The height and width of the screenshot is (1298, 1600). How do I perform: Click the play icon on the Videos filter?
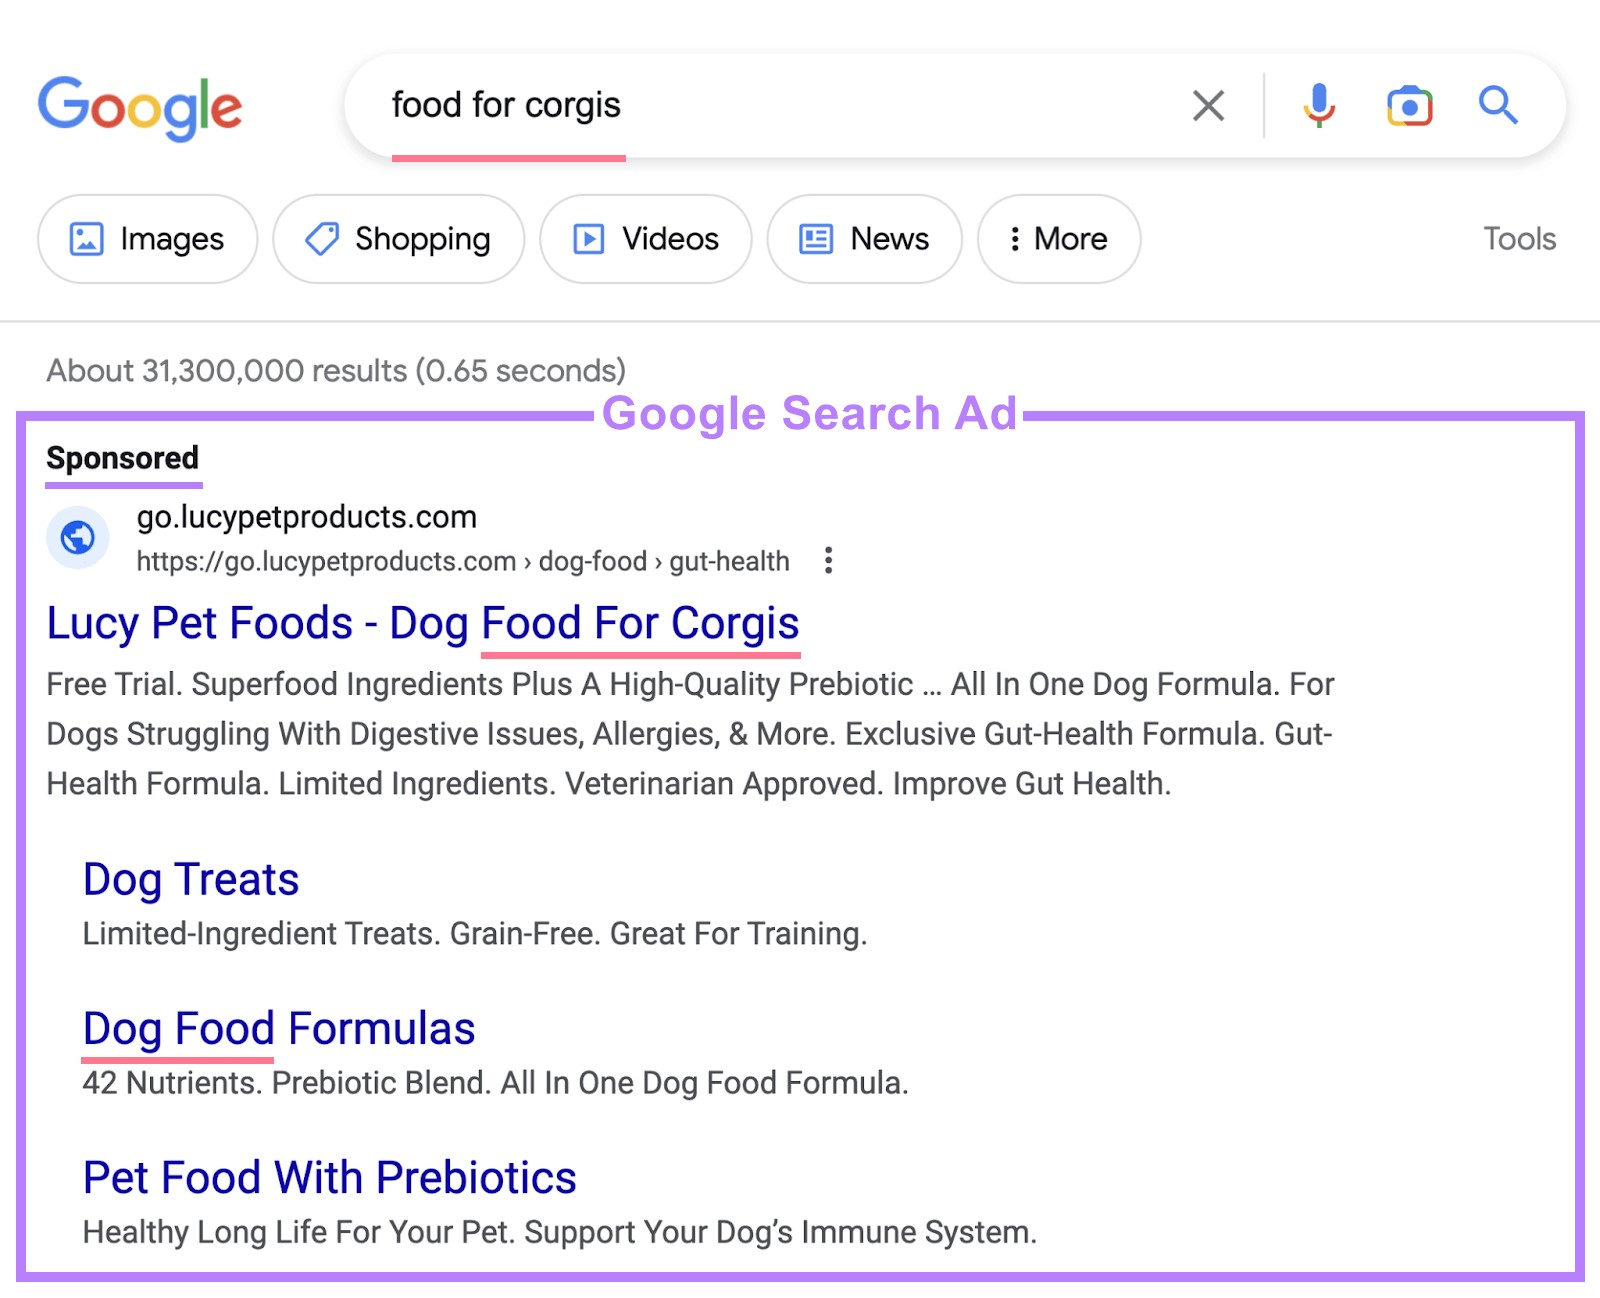click(589, 239)
